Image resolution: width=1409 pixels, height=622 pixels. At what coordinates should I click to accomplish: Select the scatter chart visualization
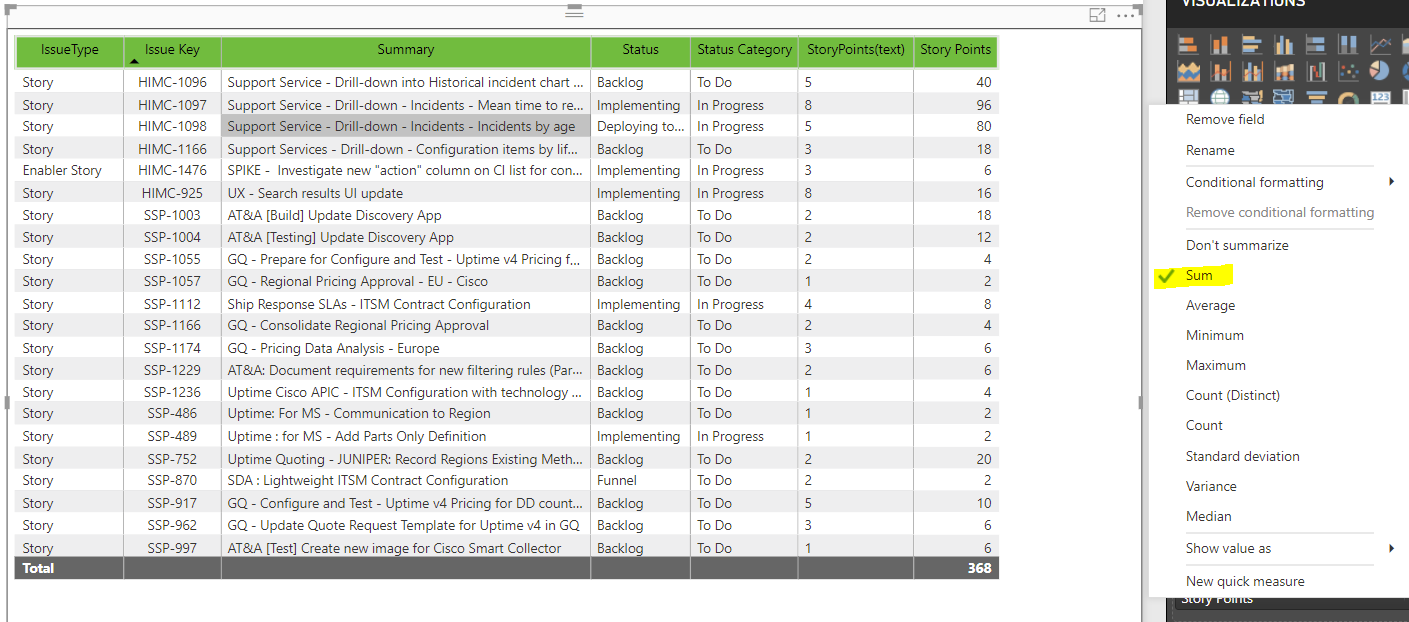(x=1348, y=71)
